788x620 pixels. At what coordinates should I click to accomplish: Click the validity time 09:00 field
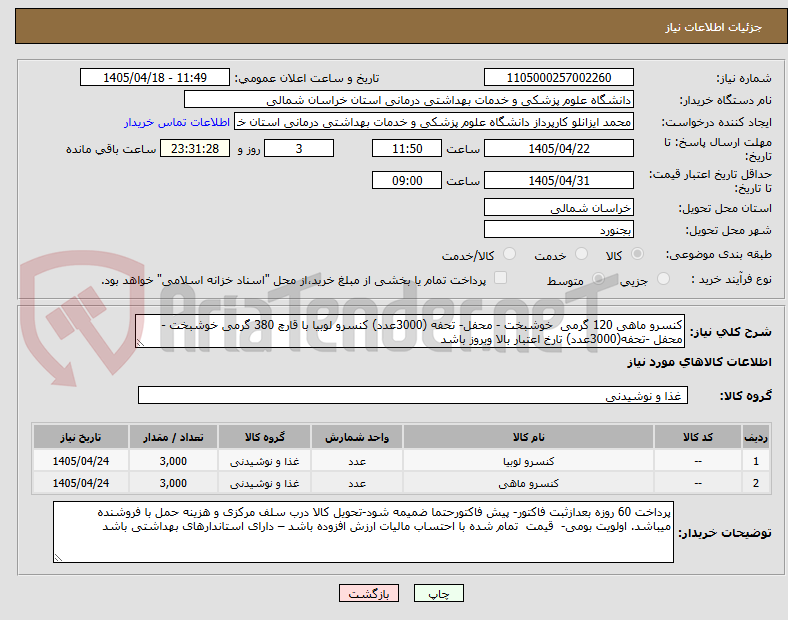407,180
